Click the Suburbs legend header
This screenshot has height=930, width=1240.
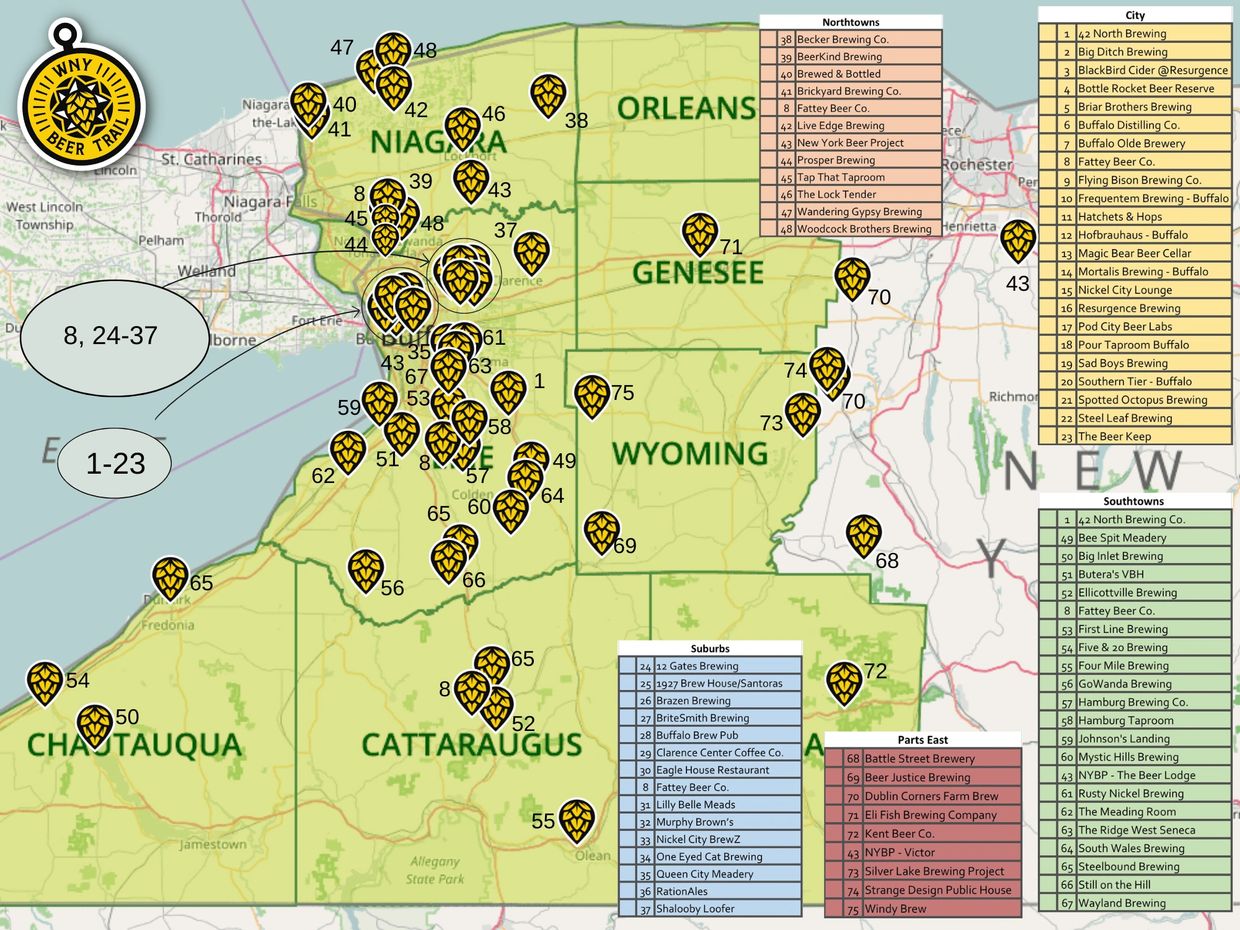710,648
